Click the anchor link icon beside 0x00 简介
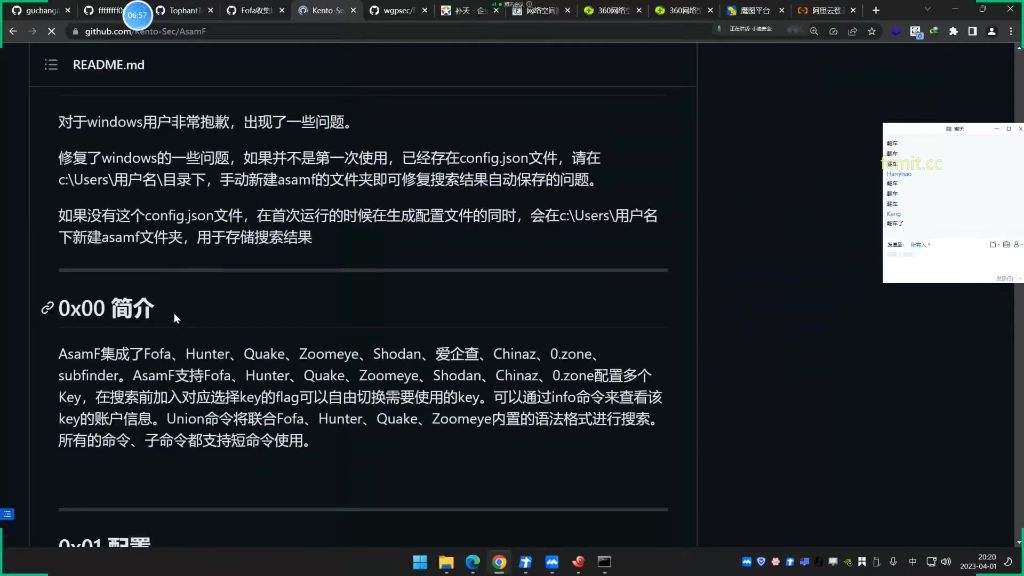Image resolution: width=1024 pixels, height=576 pixels. (x=47, y=308)
